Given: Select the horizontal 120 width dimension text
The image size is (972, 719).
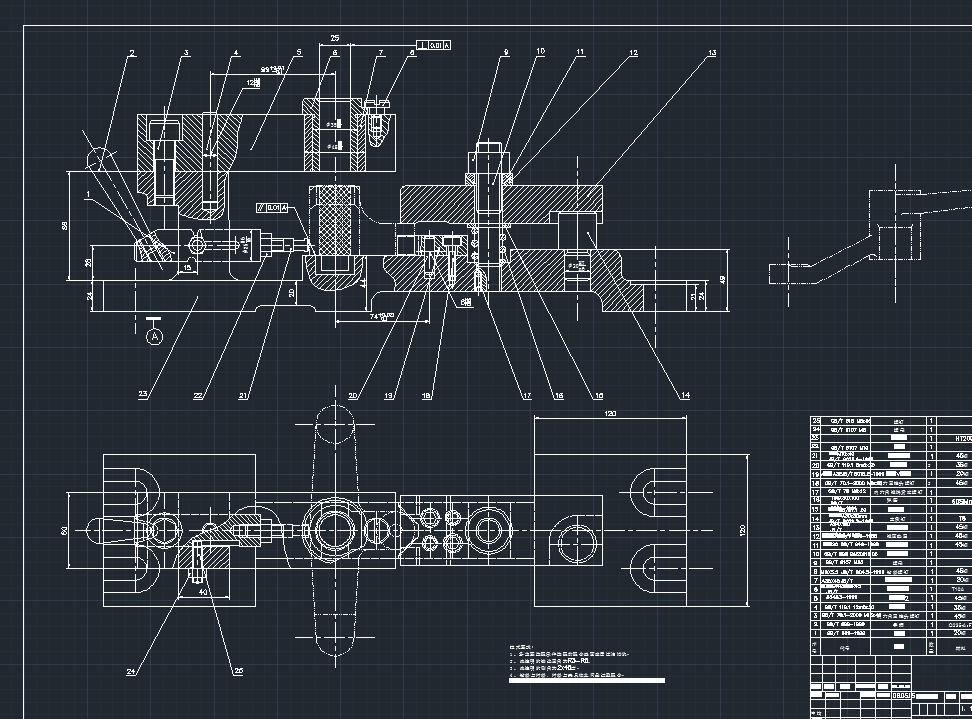Looking at the screenshot, I should point(610,413).
